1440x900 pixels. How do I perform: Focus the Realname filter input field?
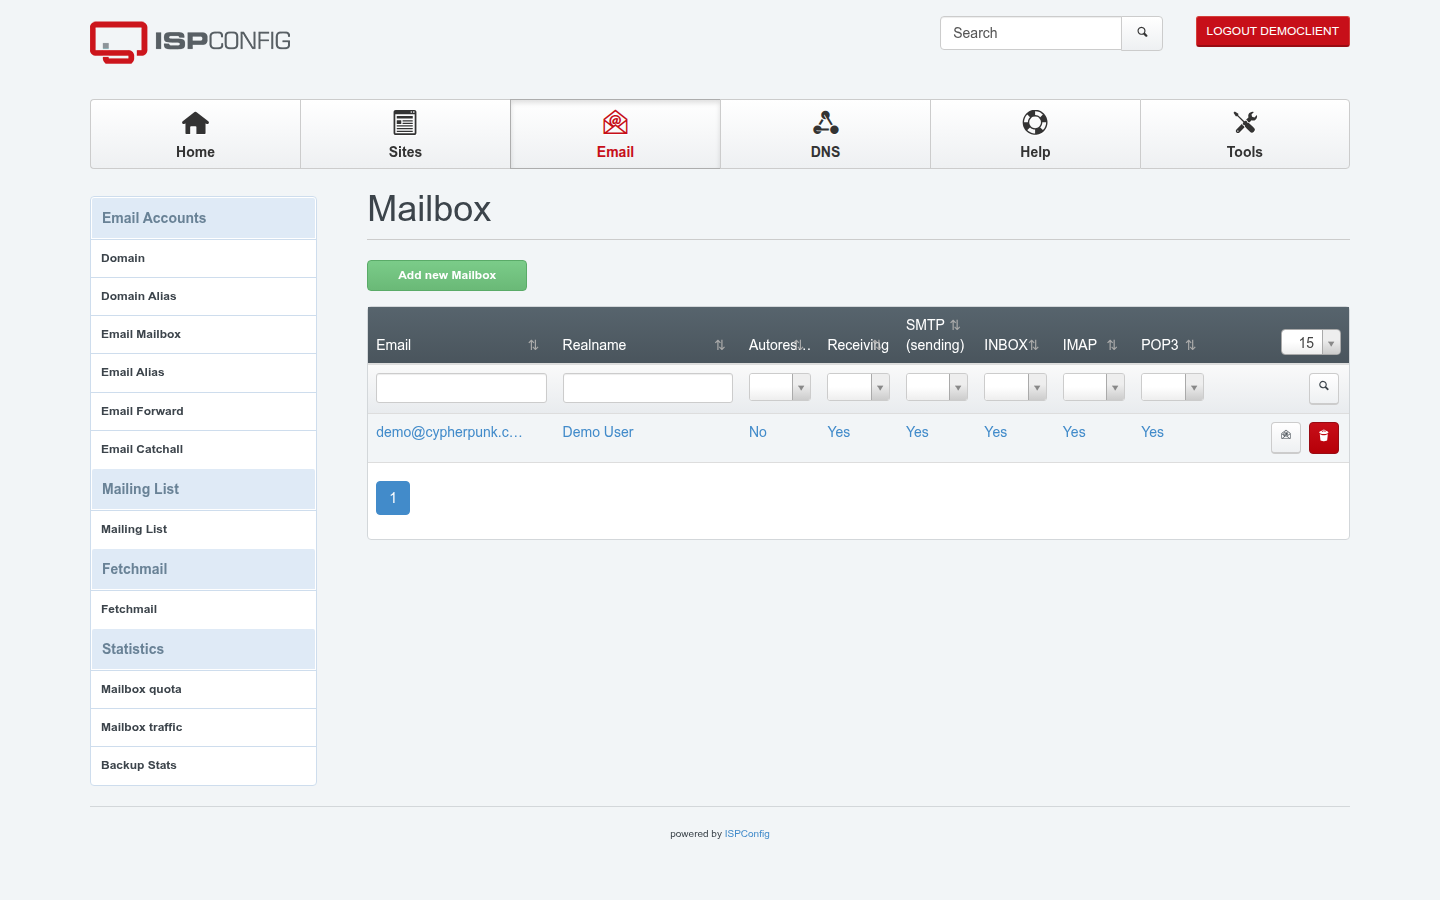[x=648, y=388]
